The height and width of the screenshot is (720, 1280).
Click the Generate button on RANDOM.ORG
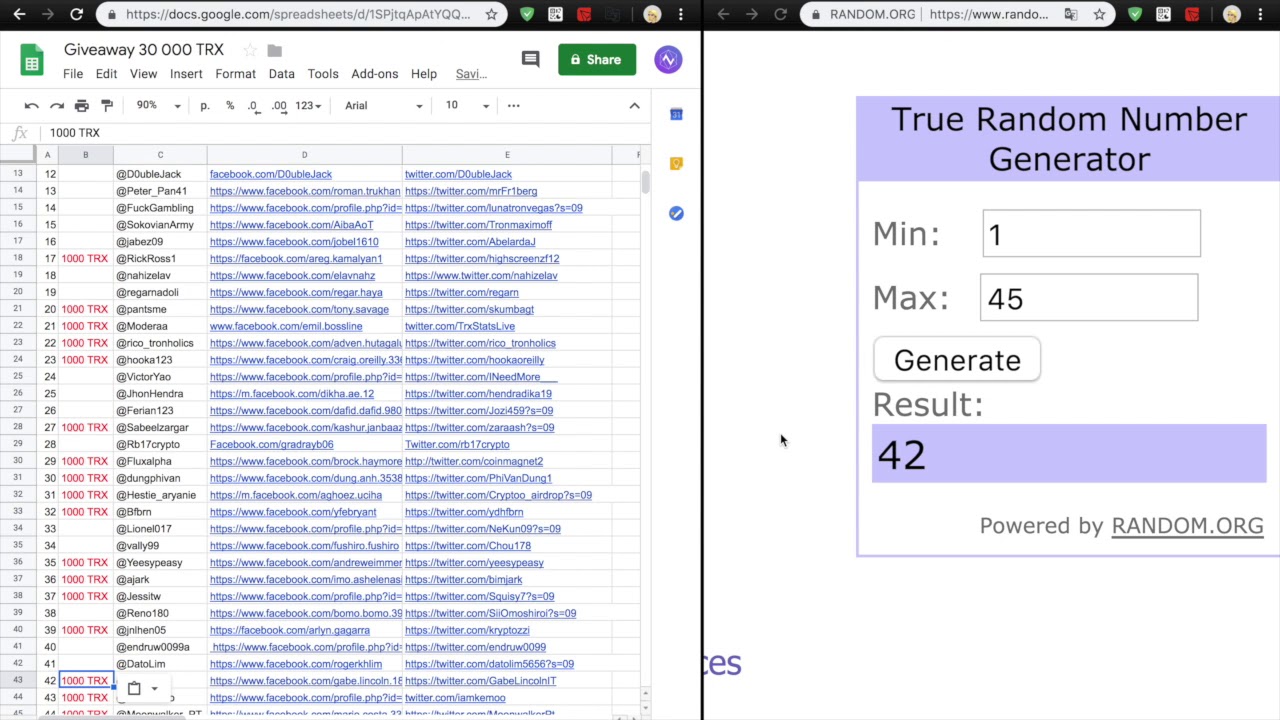(x=957, y=360)
